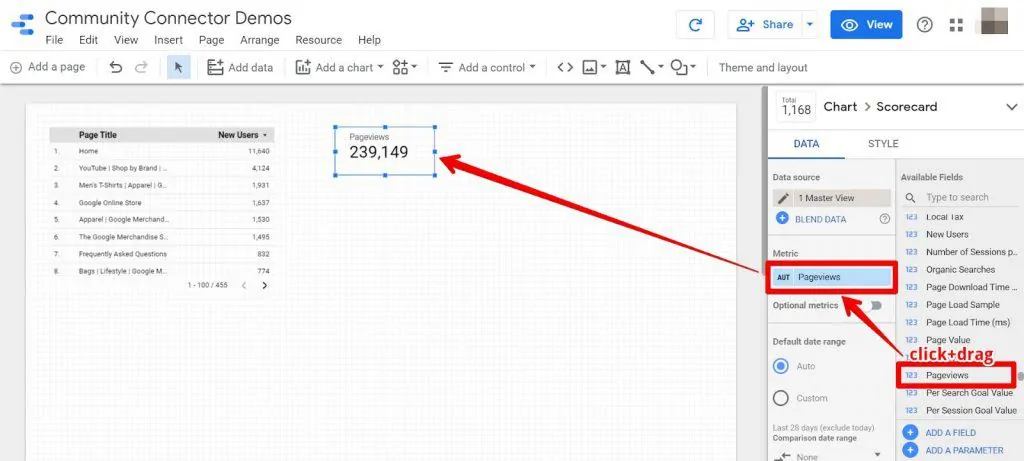The width and height of the screenshot is (1024, 461).
Task: Open the Arrange menu
Action: click(259, 40)
